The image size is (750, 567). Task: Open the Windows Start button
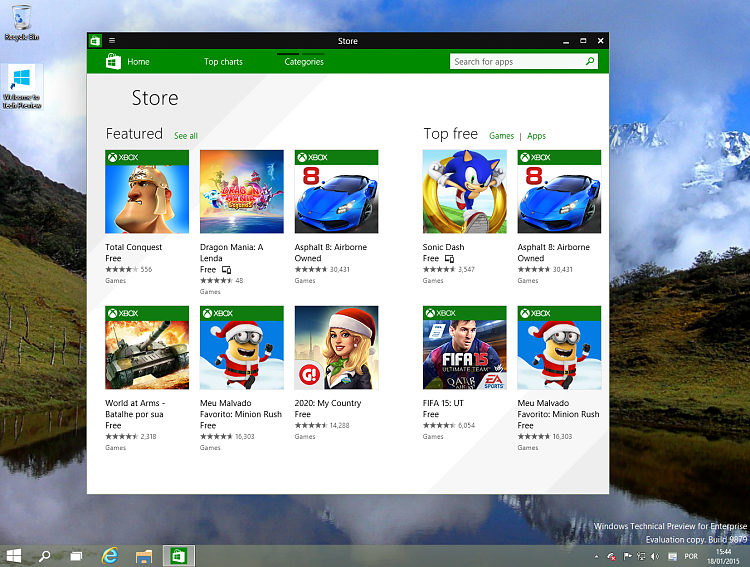pos(13,556)
